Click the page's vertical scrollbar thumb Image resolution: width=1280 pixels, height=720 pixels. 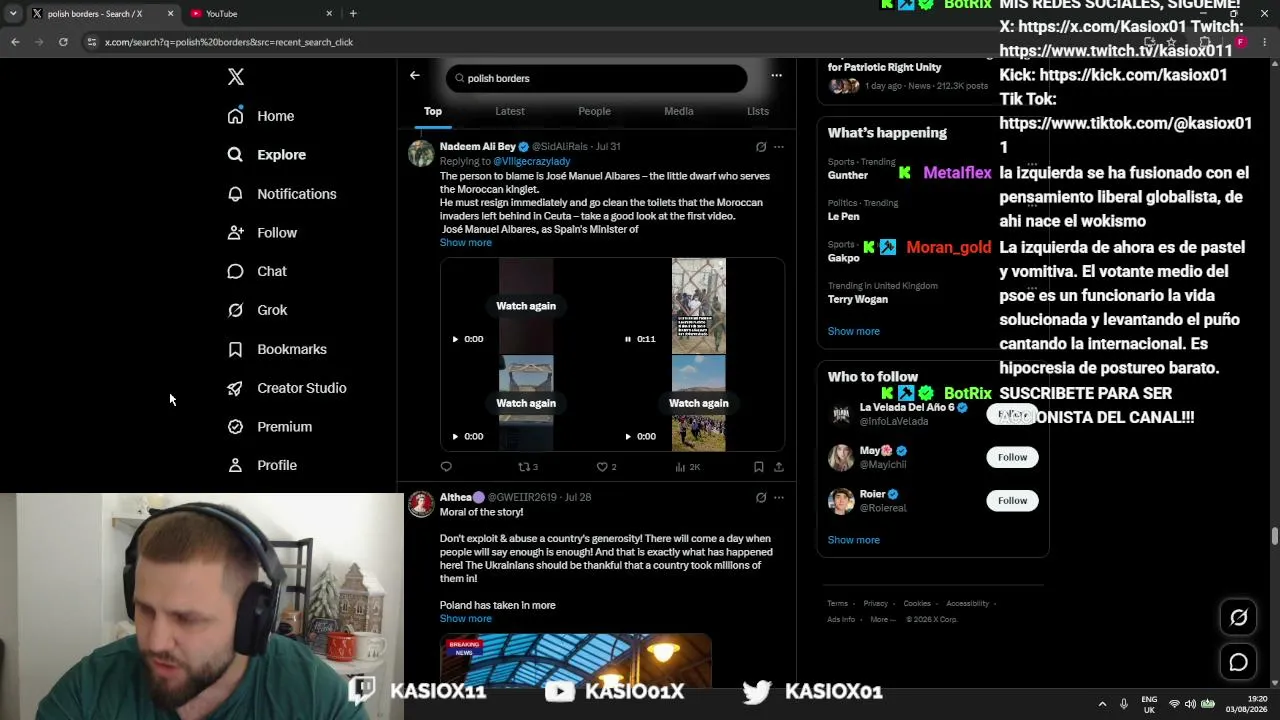tap(1275, 536)
